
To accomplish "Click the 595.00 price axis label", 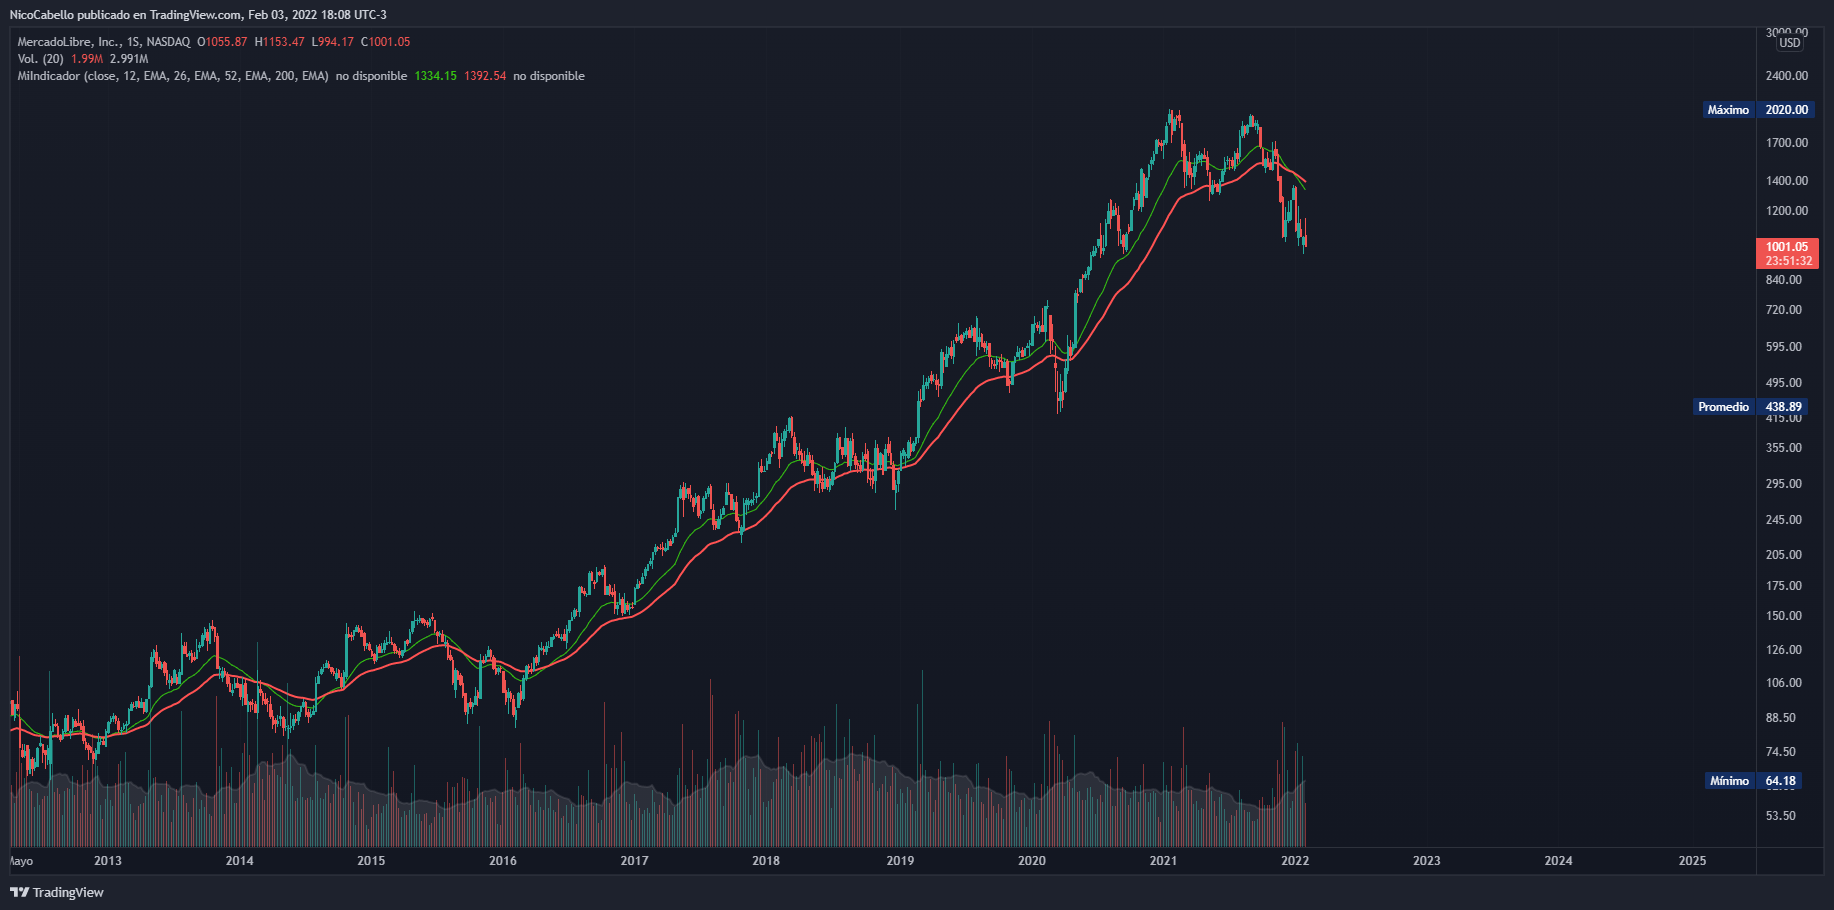I will [x=1784, y=347].
